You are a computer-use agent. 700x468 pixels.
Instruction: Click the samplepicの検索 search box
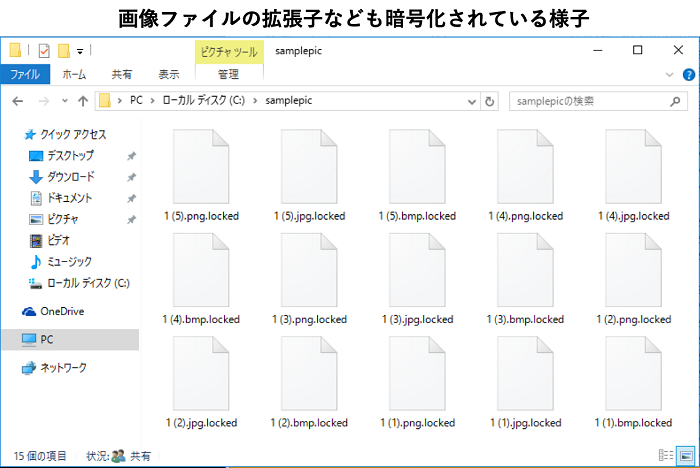590,101
